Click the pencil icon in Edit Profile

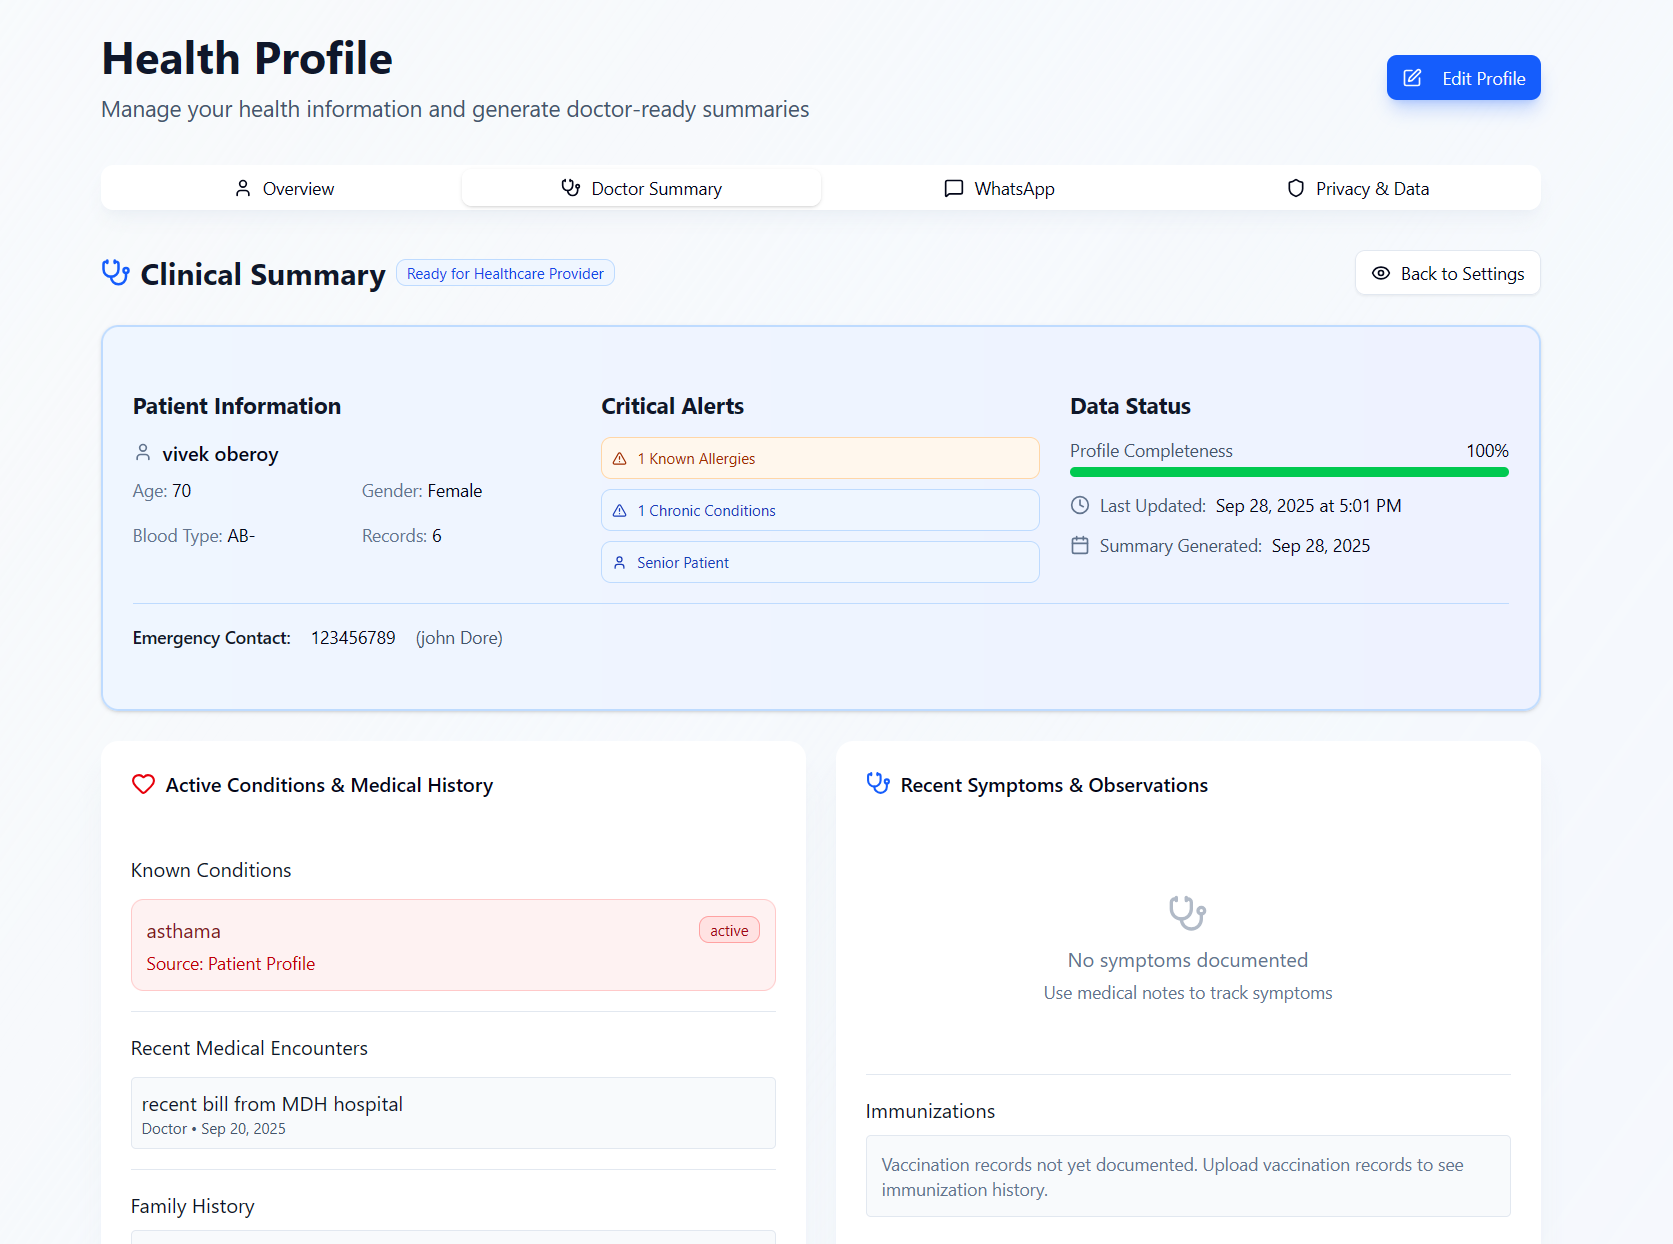click(1412, 78)
